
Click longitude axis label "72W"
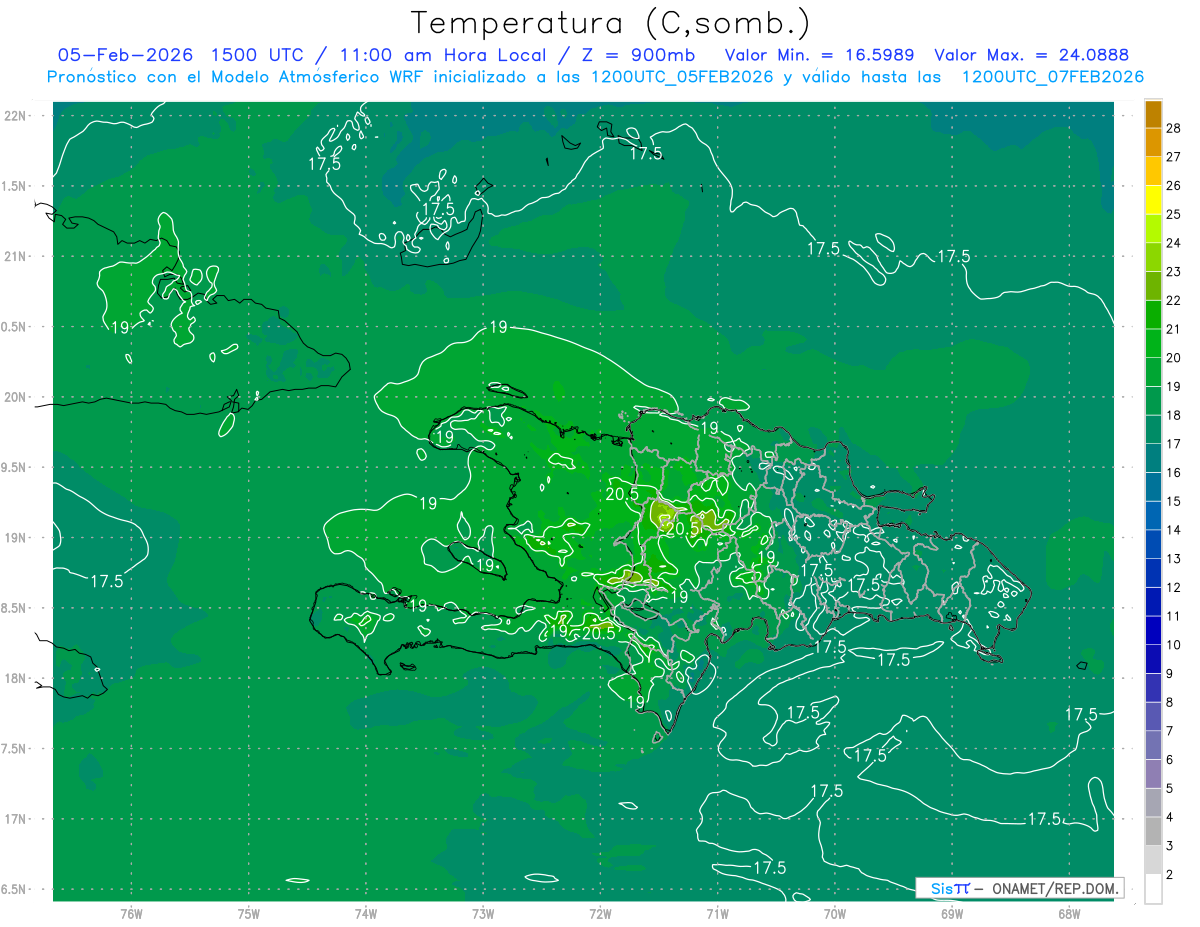tap(600, 913)
